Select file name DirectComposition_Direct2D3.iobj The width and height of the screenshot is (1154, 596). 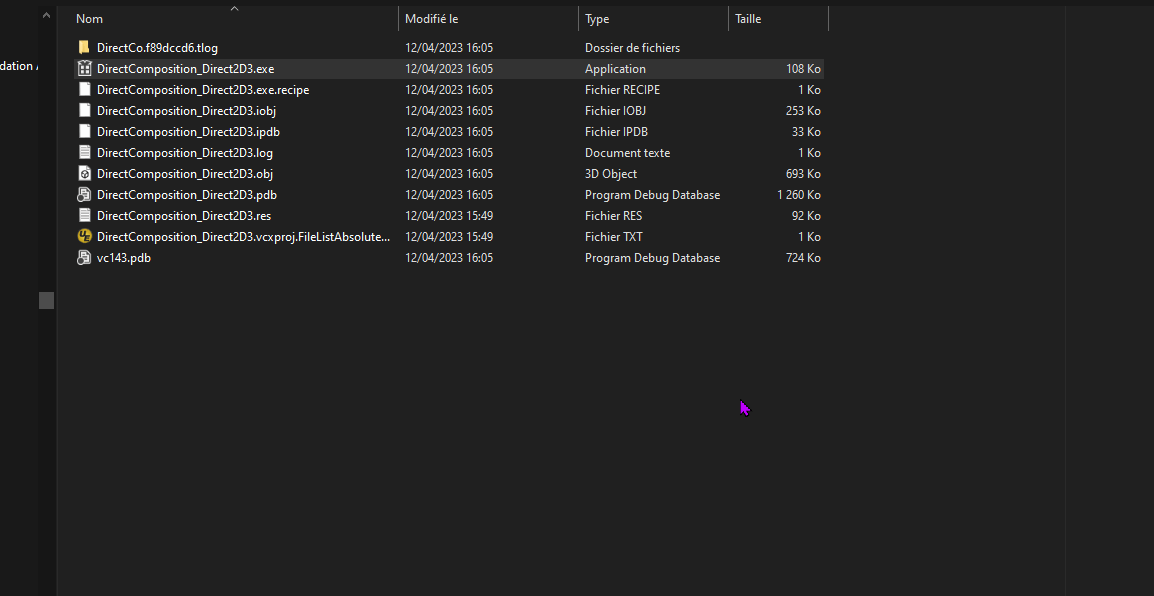186,110
